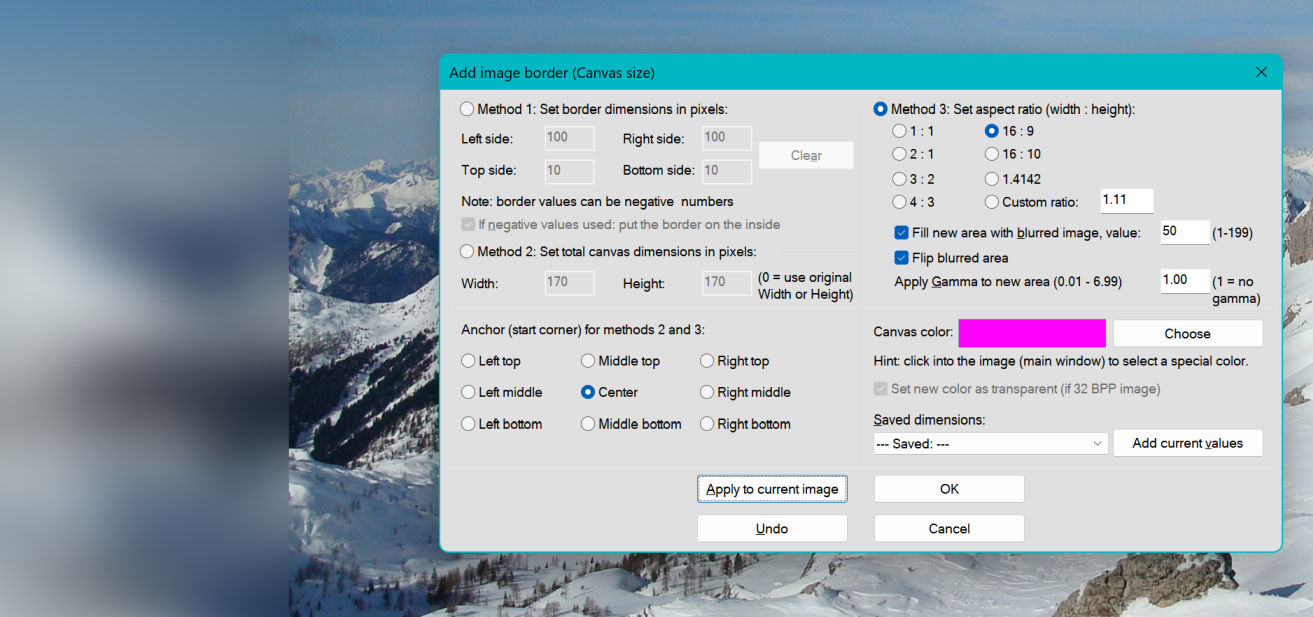Pick the 1.4142 aspect ratio option
The height and width of the screenshot is (617, 1313).
(992, 179)
